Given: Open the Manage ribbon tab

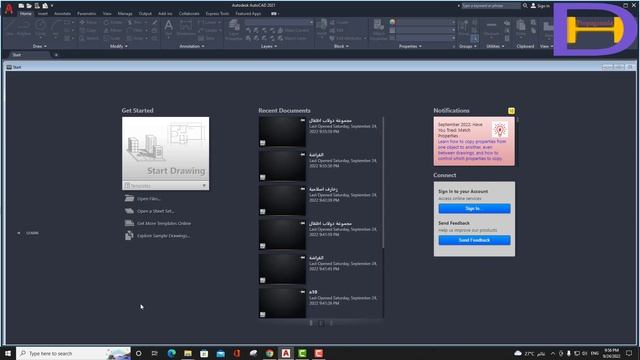Looking at the screenshot, I should pos(125,13).
